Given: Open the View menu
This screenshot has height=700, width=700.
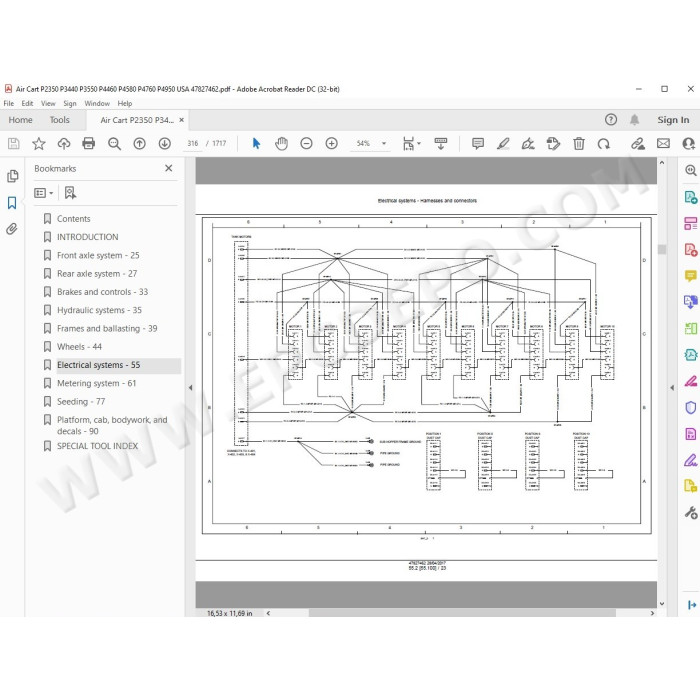Looking at the screenshot, I should (x=48, y=103).
